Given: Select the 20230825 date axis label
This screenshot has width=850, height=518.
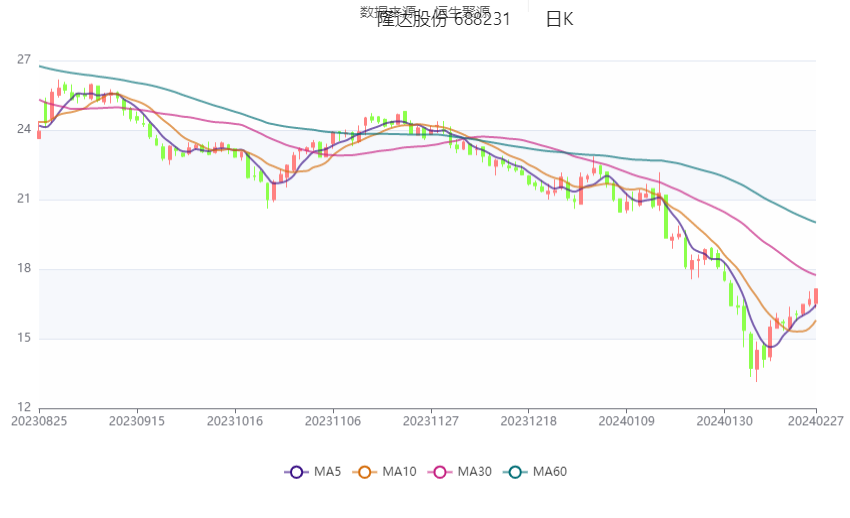Looking at the screenshot, I should click(x=39, y=421).
